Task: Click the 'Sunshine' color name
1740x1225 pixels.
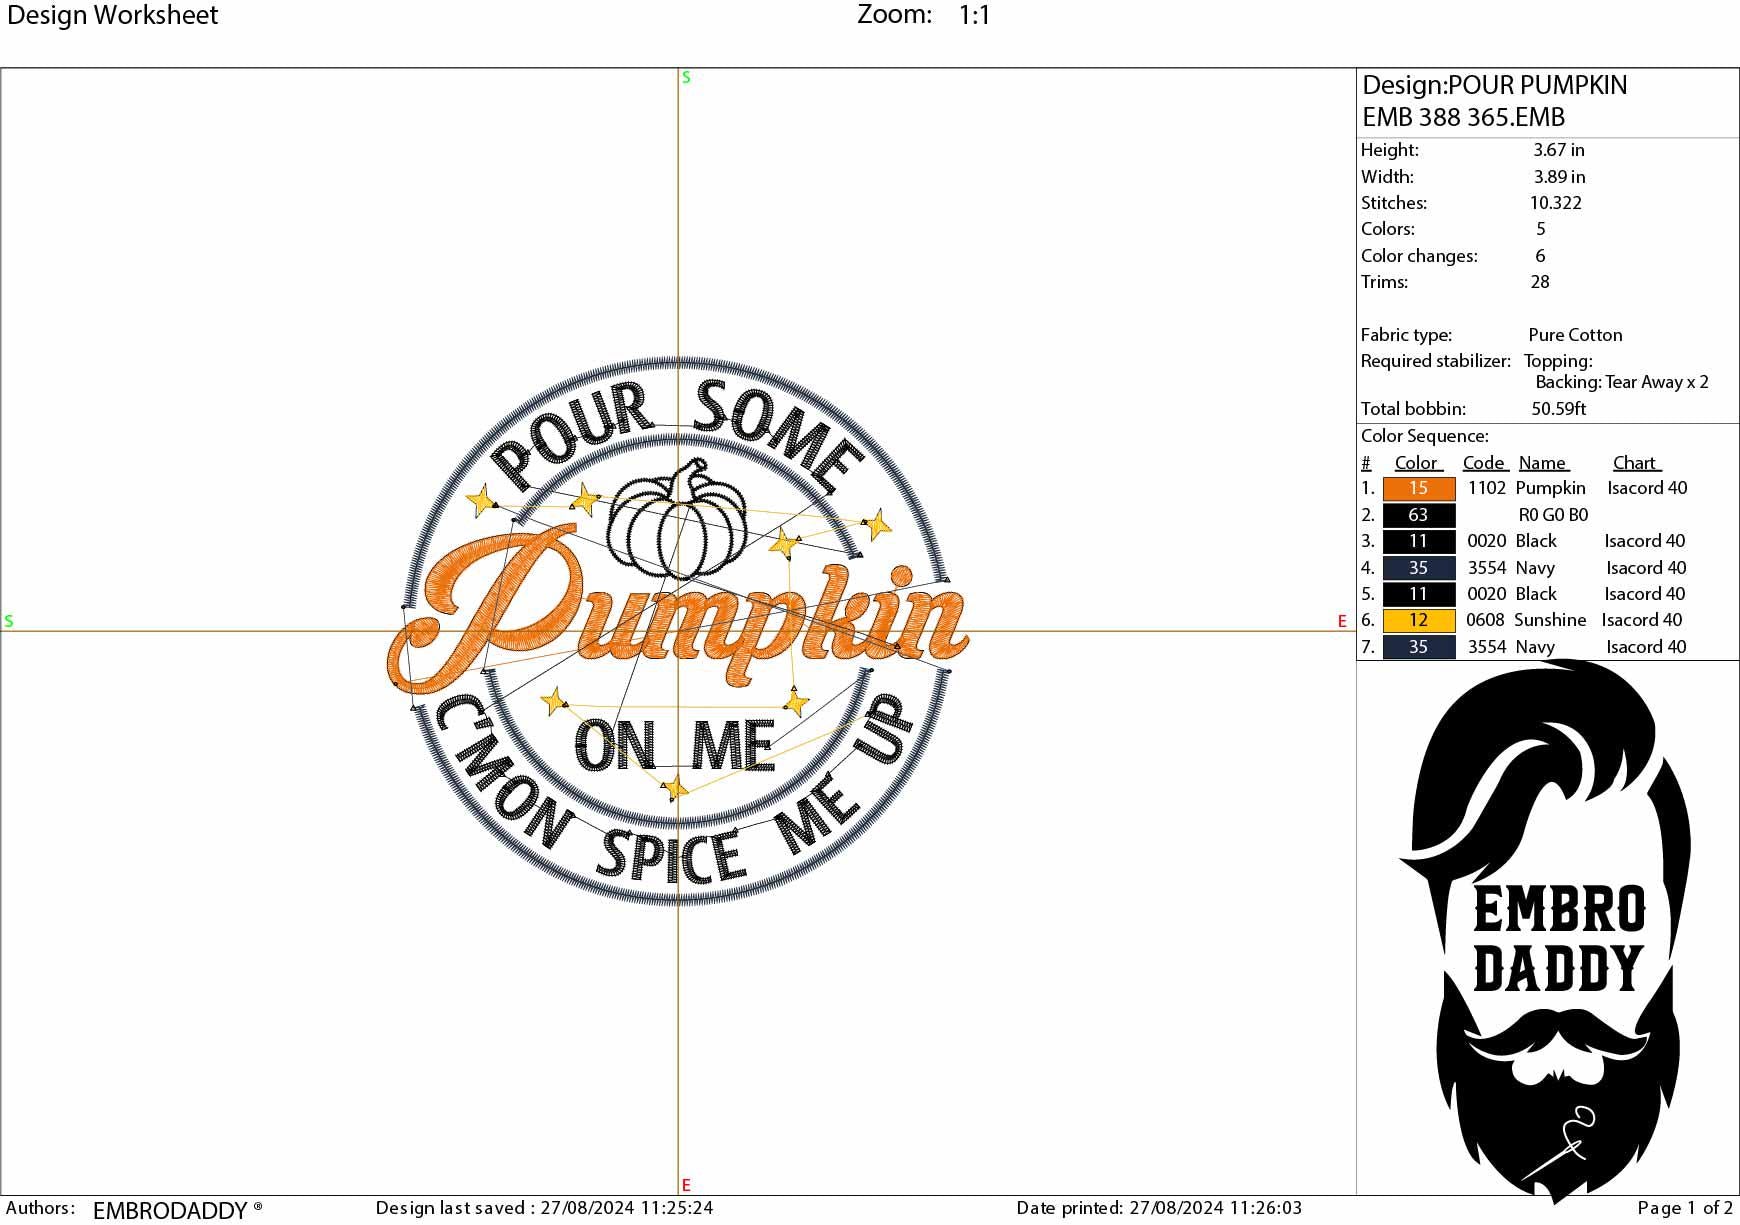Action: tap(1550, 620)
